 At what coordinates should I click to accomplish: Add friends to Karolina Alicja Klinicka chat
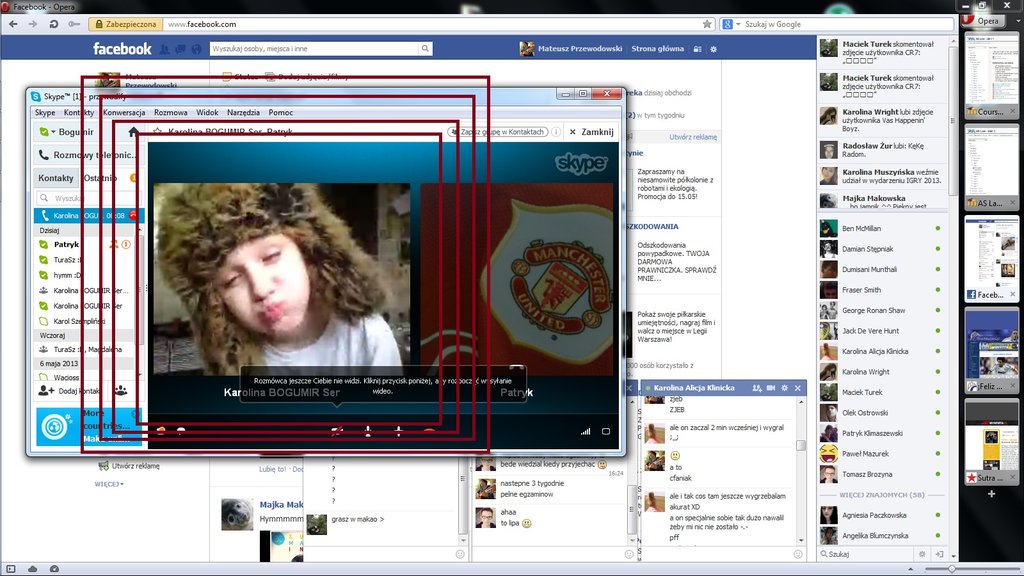[757, 388]
